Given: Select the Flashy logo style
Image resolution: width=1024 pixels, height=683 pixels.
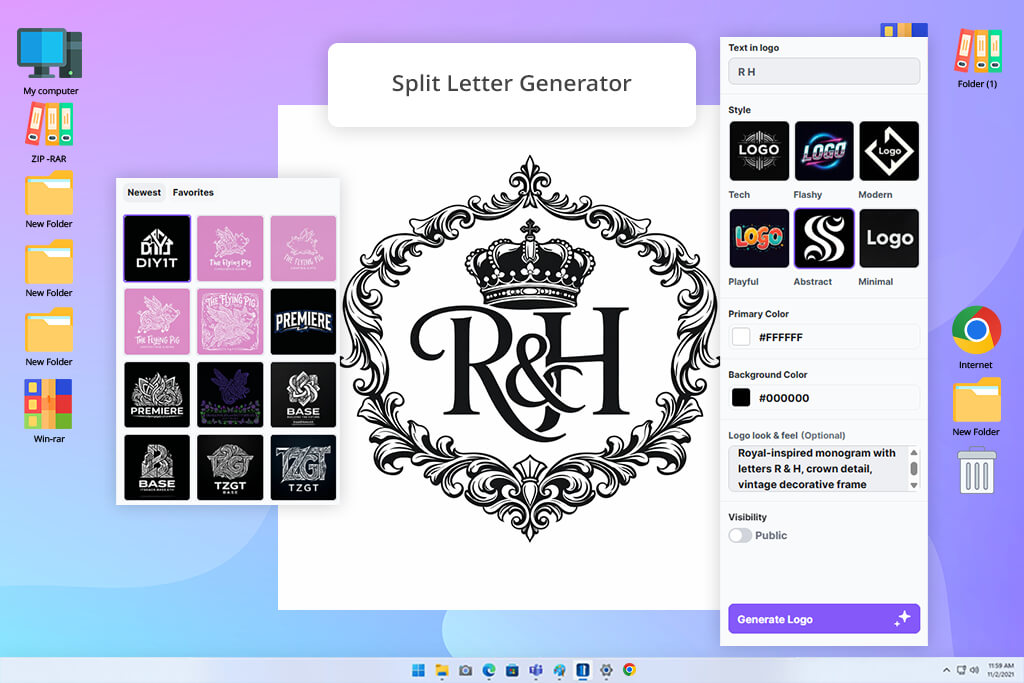Looking at the screenshot, I should coord(824,151).
